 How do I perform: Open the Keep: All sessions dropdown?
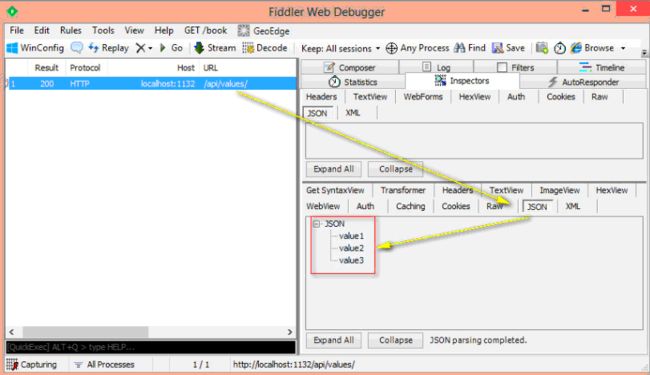coord(340,48)
